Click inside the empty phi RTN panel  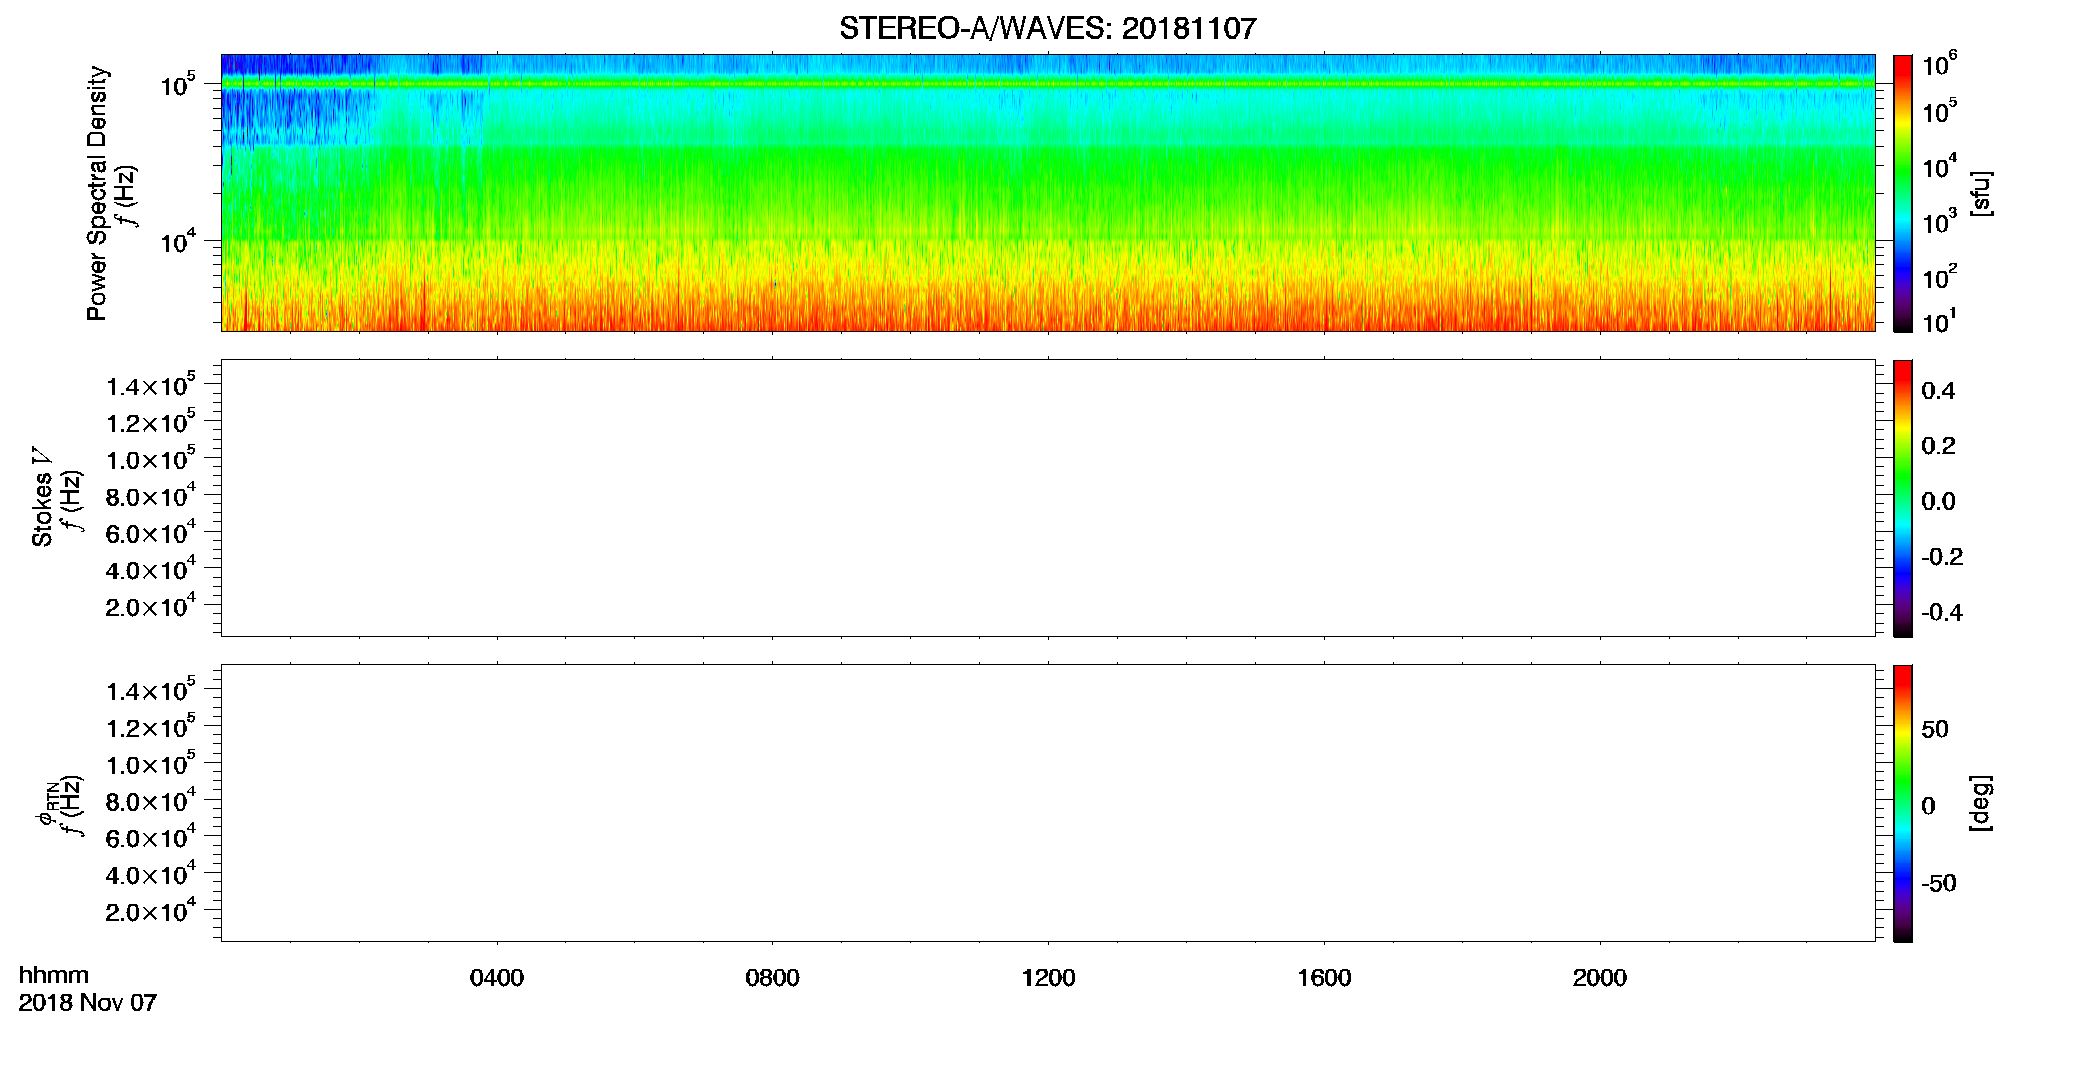coord(1047,803)
